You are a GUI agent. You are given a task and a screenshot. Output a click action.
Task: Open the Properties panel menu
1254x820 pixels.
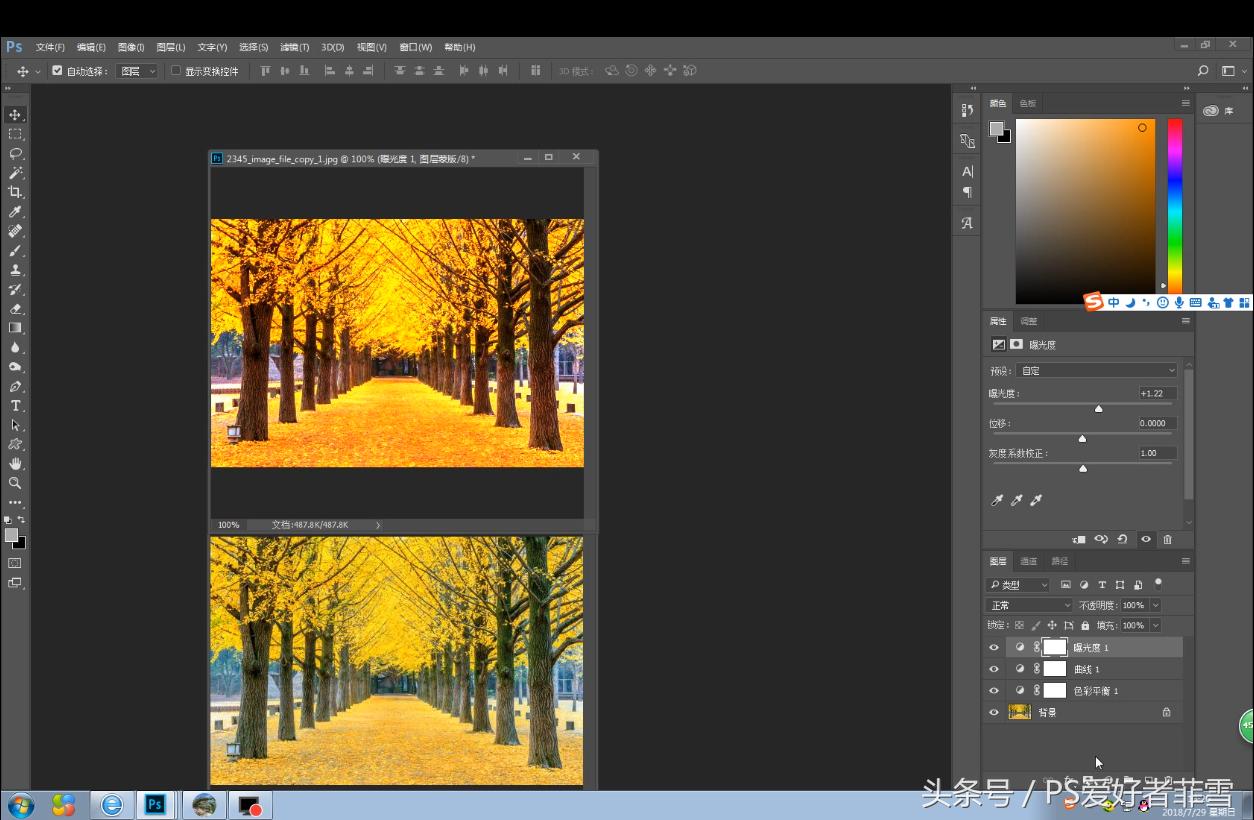(x=1186, y=321)
